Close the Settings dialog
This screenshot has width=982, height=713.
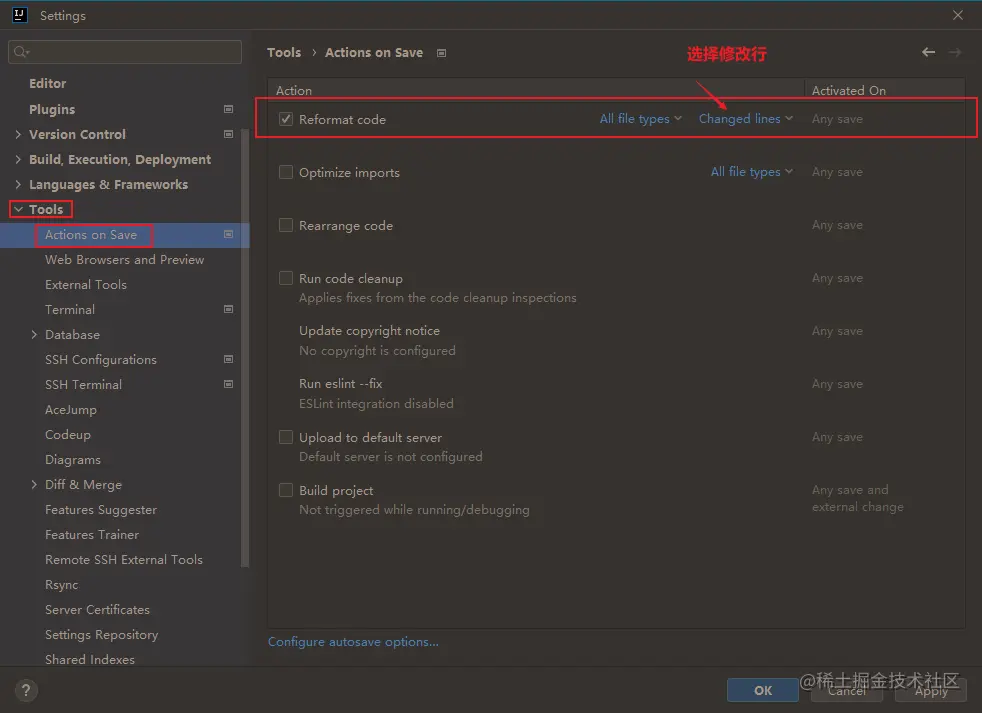tap(958, 15)
